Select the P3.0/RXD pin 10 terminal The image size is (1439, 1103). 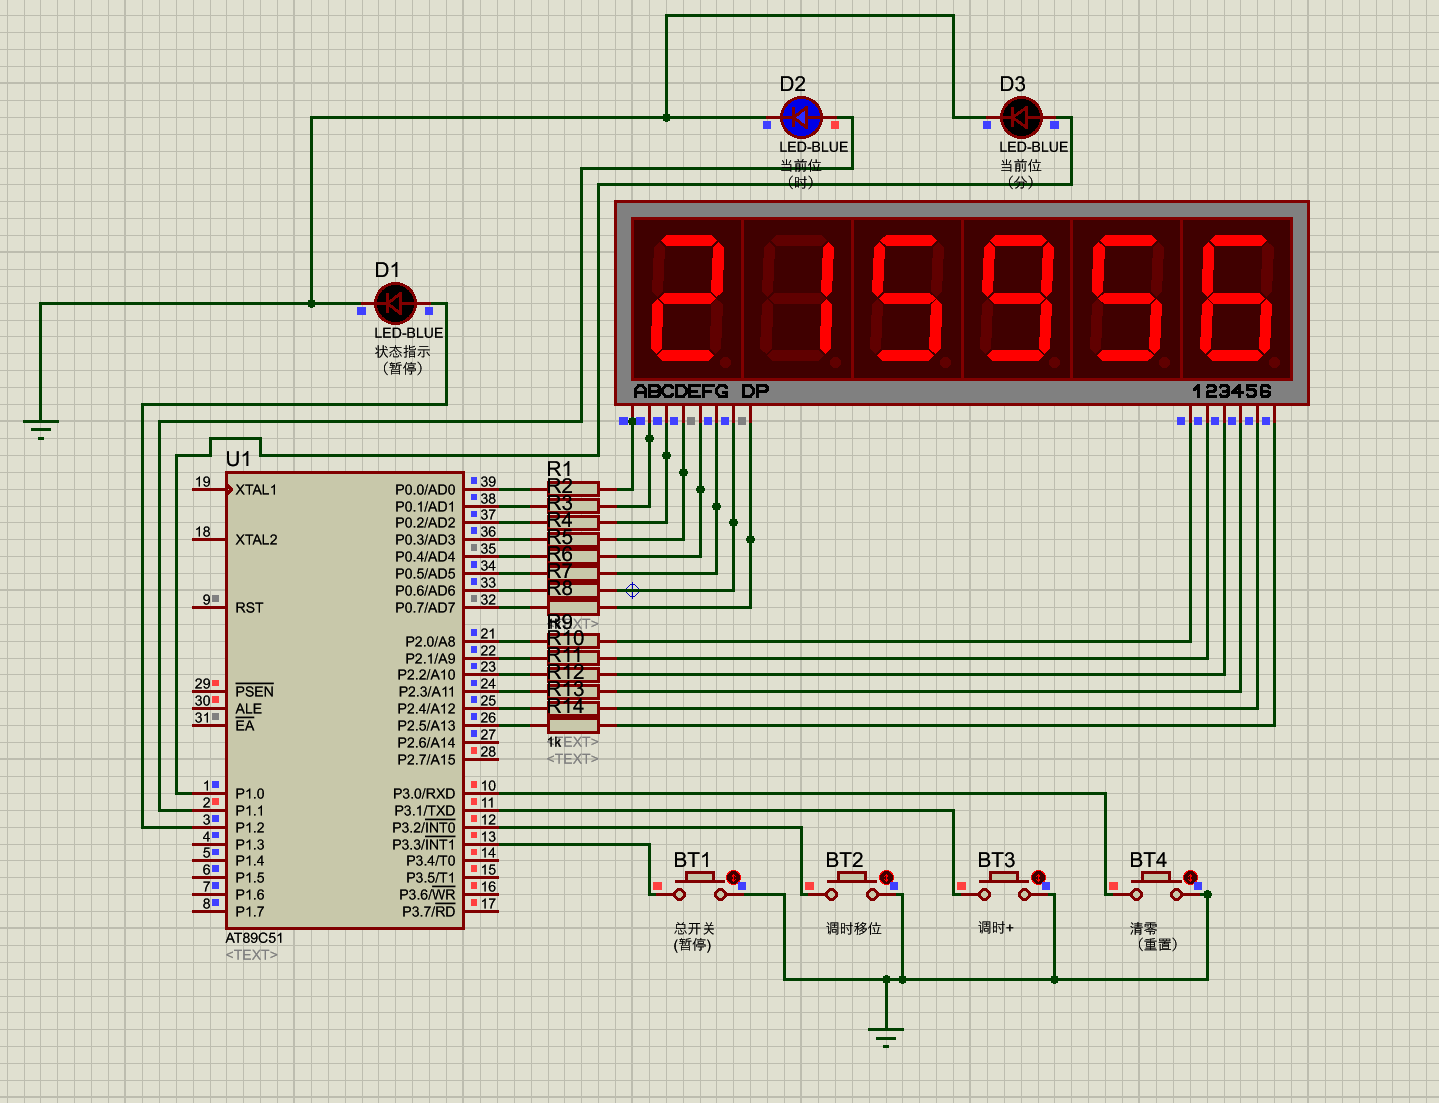tap(482, 792)
